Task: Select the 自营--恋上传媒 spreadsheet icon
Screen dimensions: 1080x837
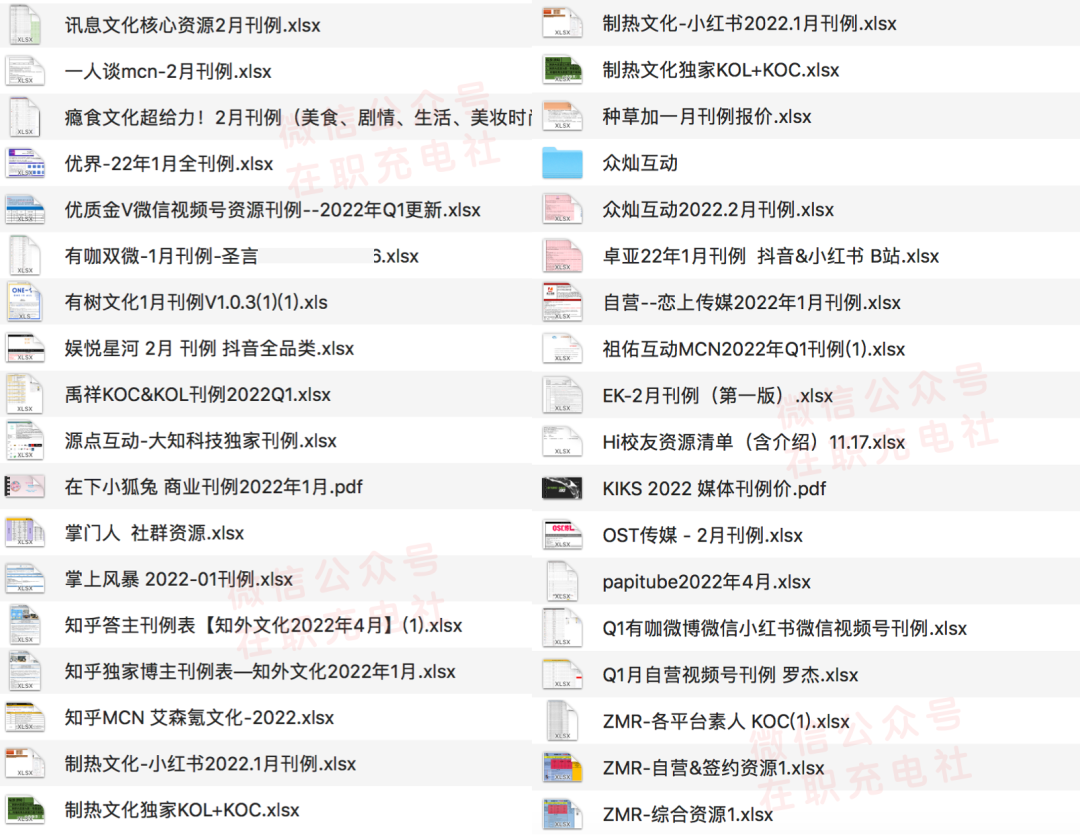Action: [562, 302]
